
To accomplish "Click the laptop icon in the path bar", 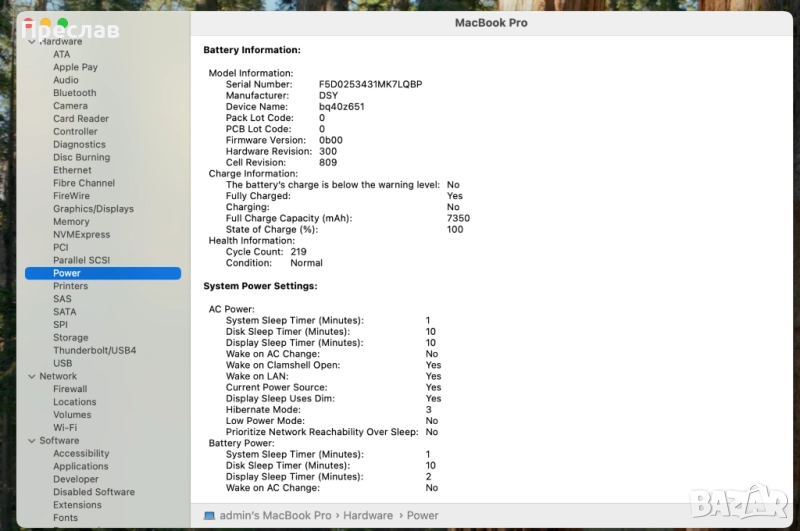I will pos(209,515).
